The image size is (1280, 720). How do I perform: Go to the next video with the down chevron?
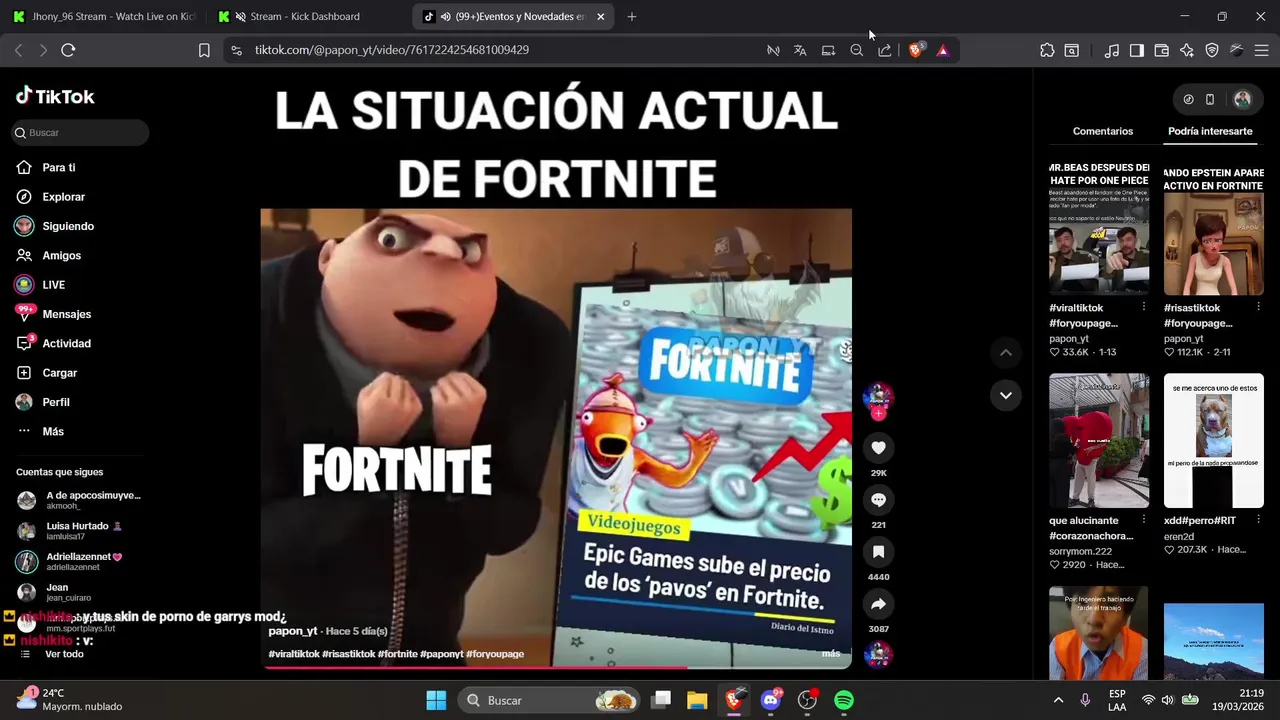[1006, 395]
